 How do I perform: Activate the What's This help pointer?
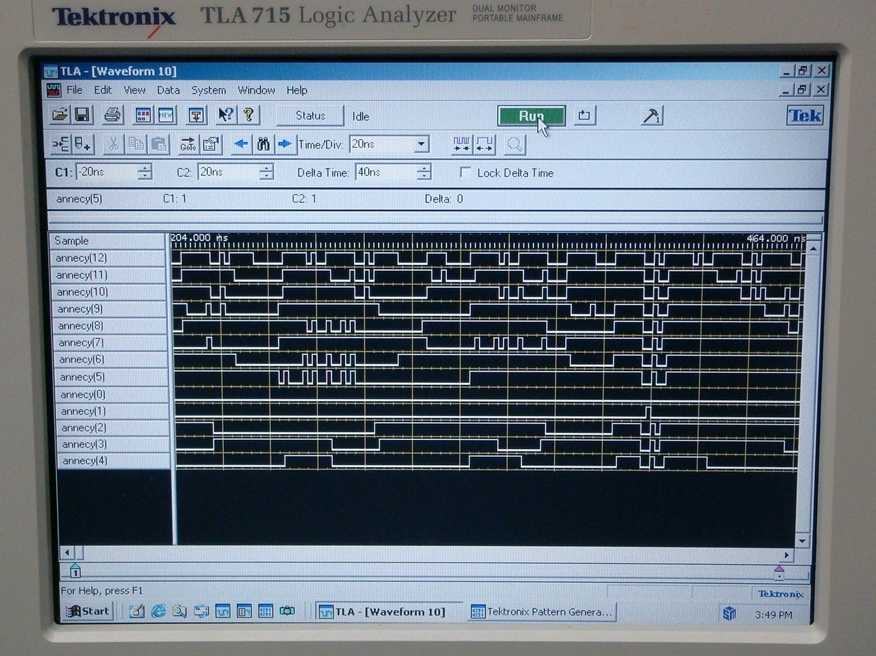[226, 116]
